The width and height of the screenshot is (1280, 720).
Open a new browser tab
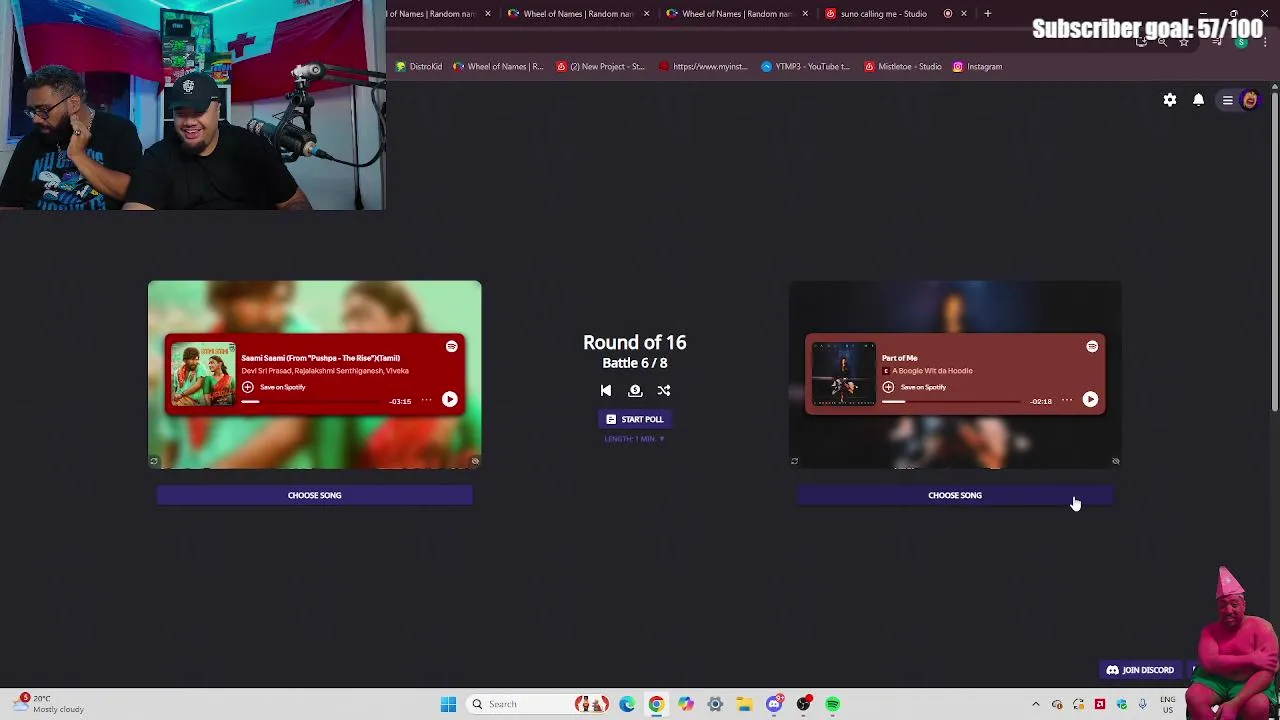(987, 14)
